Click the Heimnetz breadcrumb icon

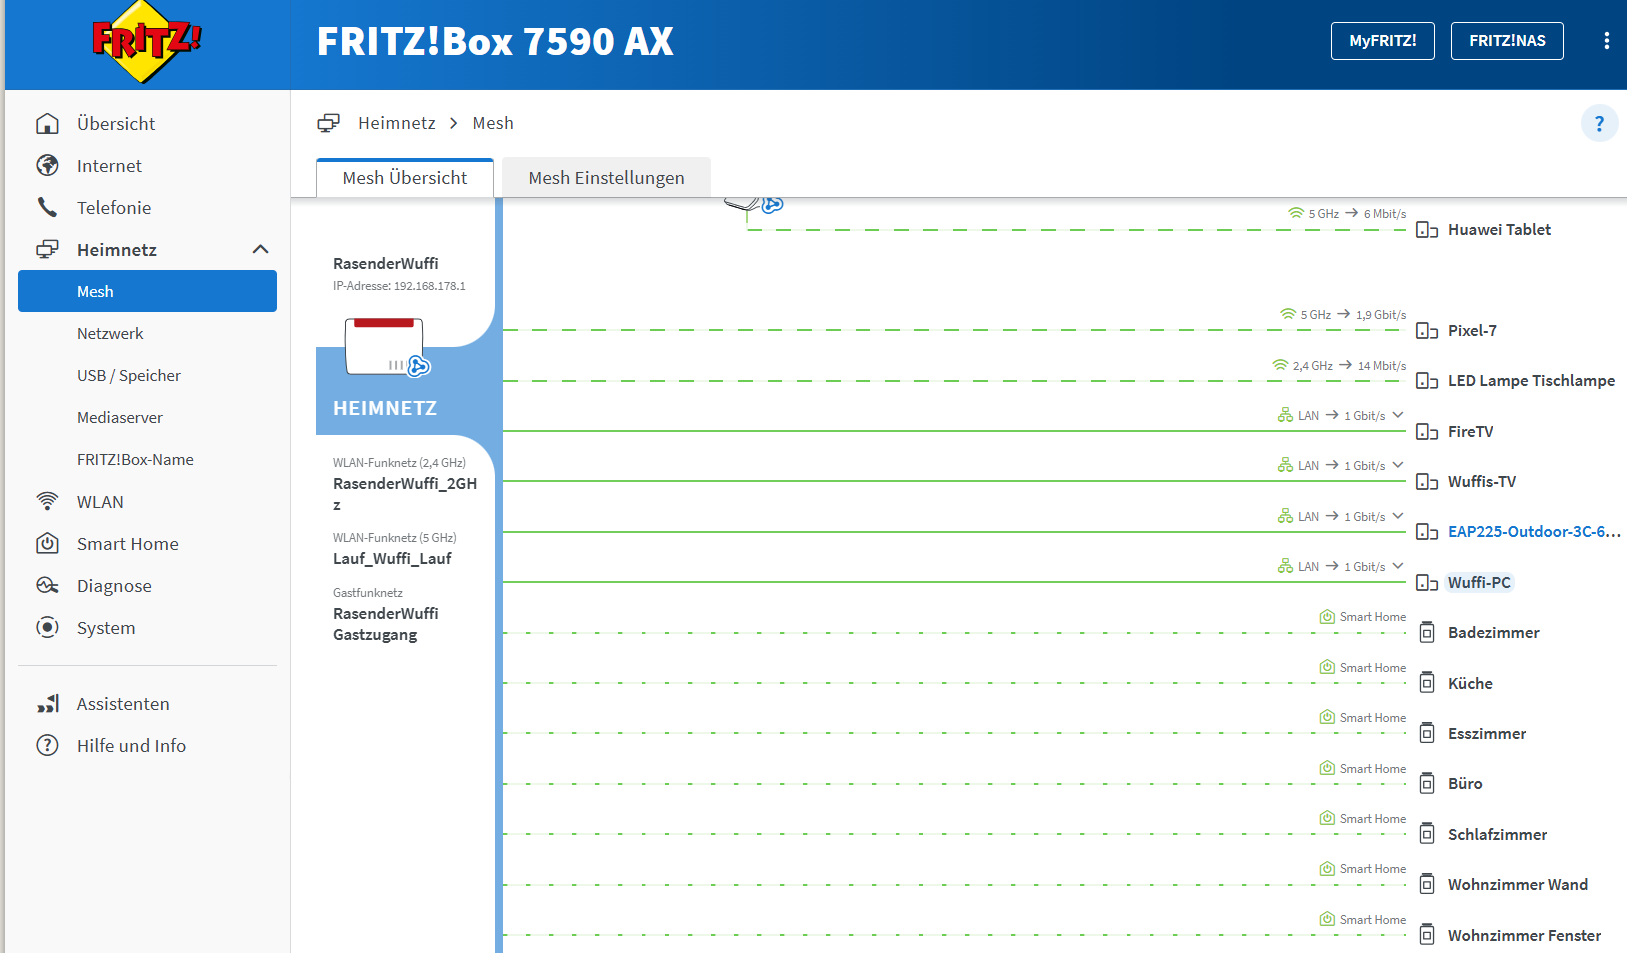coord(328,123)
